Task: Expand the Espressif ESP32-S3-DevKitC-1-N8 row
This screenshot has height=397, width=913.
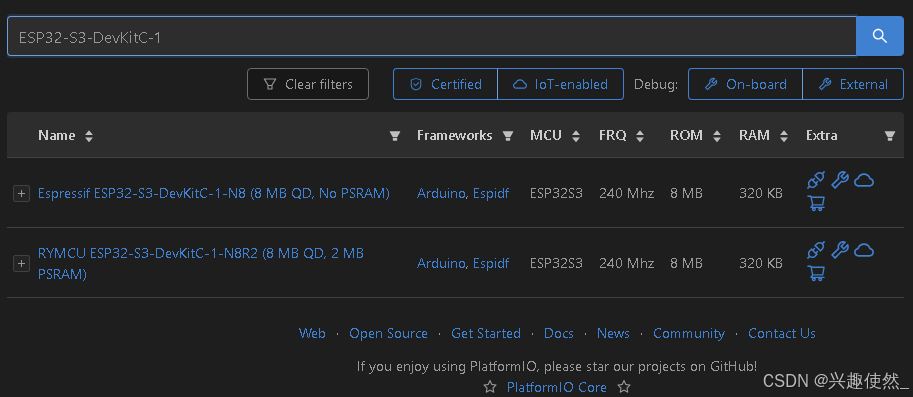Action: tap(21, 194)
